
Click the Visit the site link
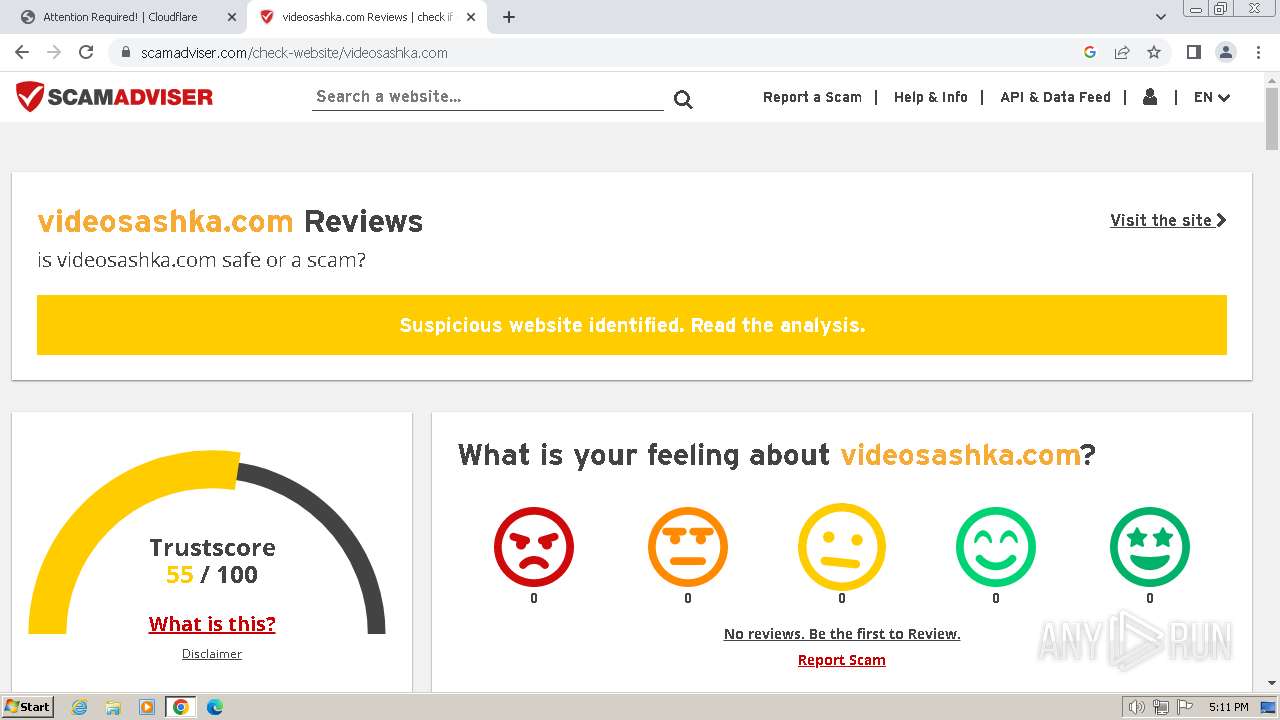(1168, 220)
